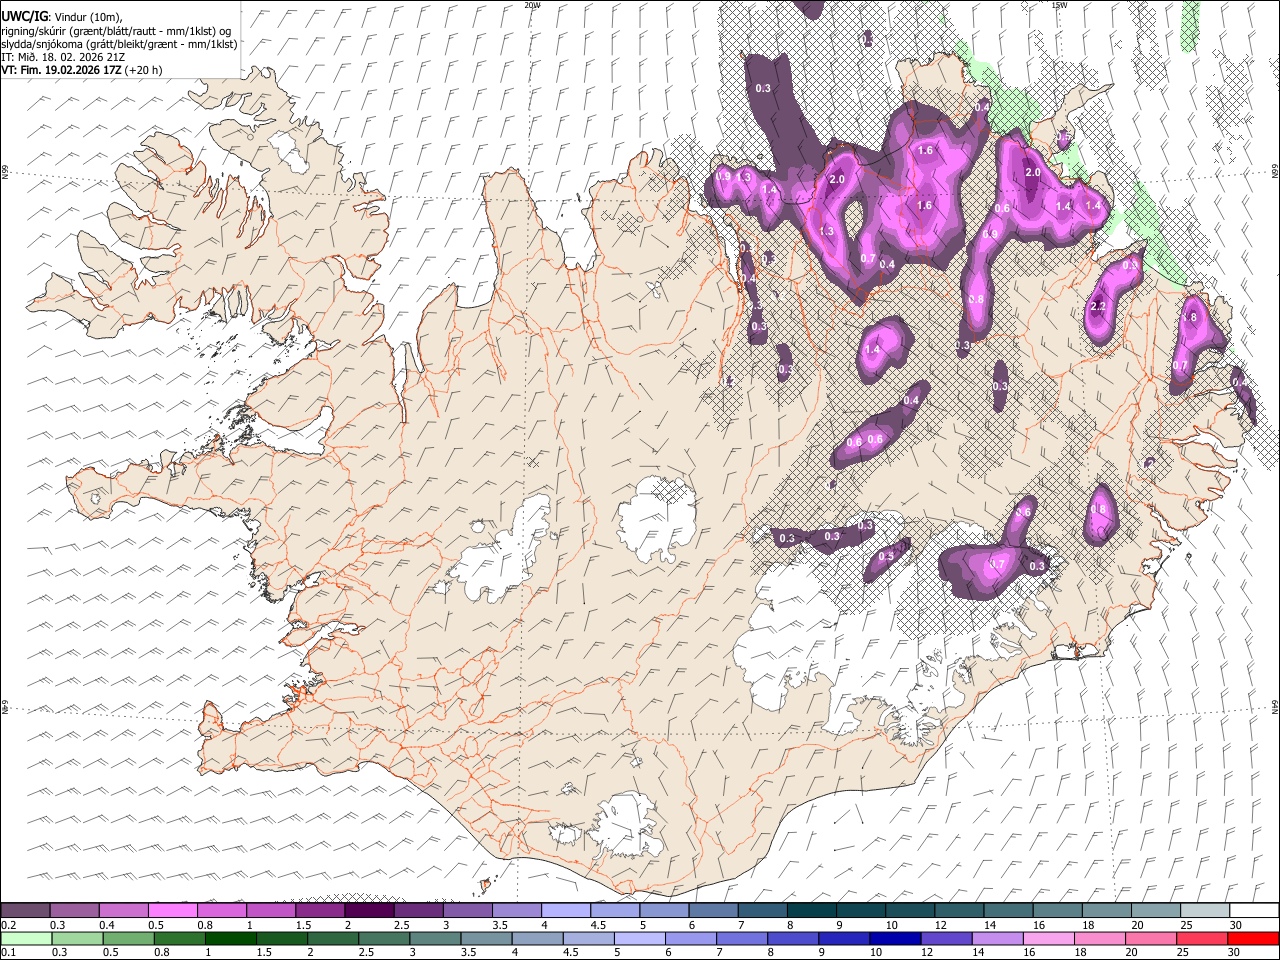Pick the dark teal 8 snow-scale swatch
The height and width of the screenshot is (960, 1280).
[x=811, y=911]
